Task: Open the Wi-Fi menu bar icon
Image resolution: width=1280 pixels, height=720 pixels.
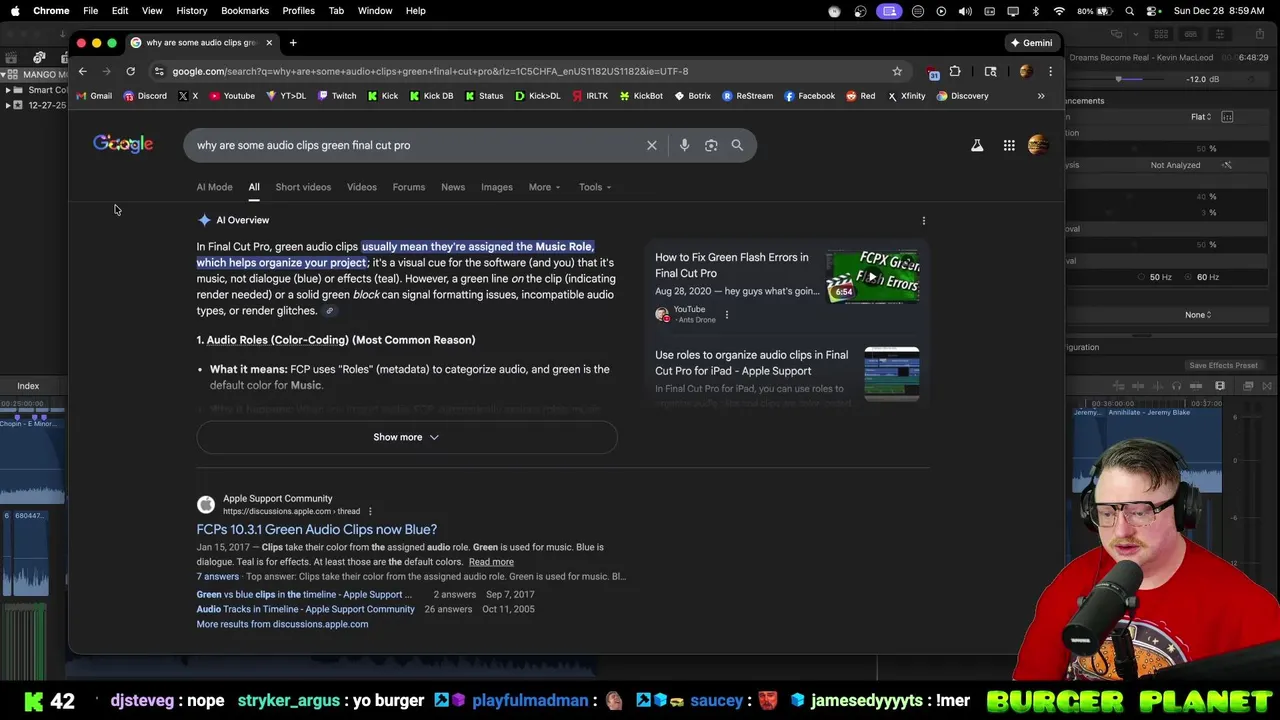Action: click(1059, 11)
